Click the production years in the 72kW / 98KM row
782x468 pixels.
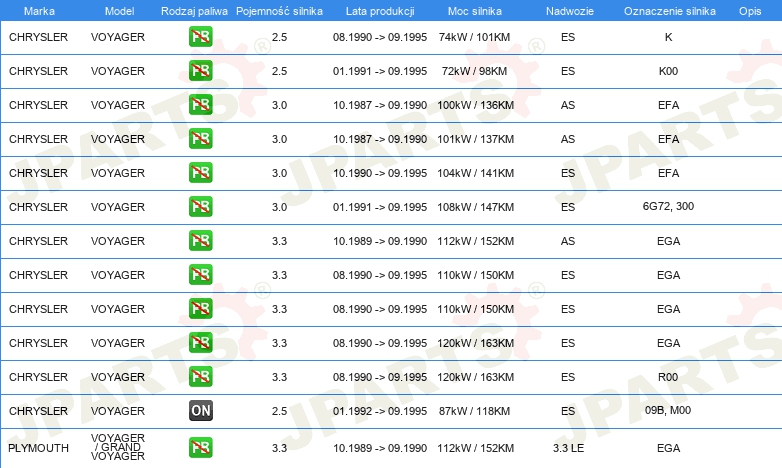point(380,71)
